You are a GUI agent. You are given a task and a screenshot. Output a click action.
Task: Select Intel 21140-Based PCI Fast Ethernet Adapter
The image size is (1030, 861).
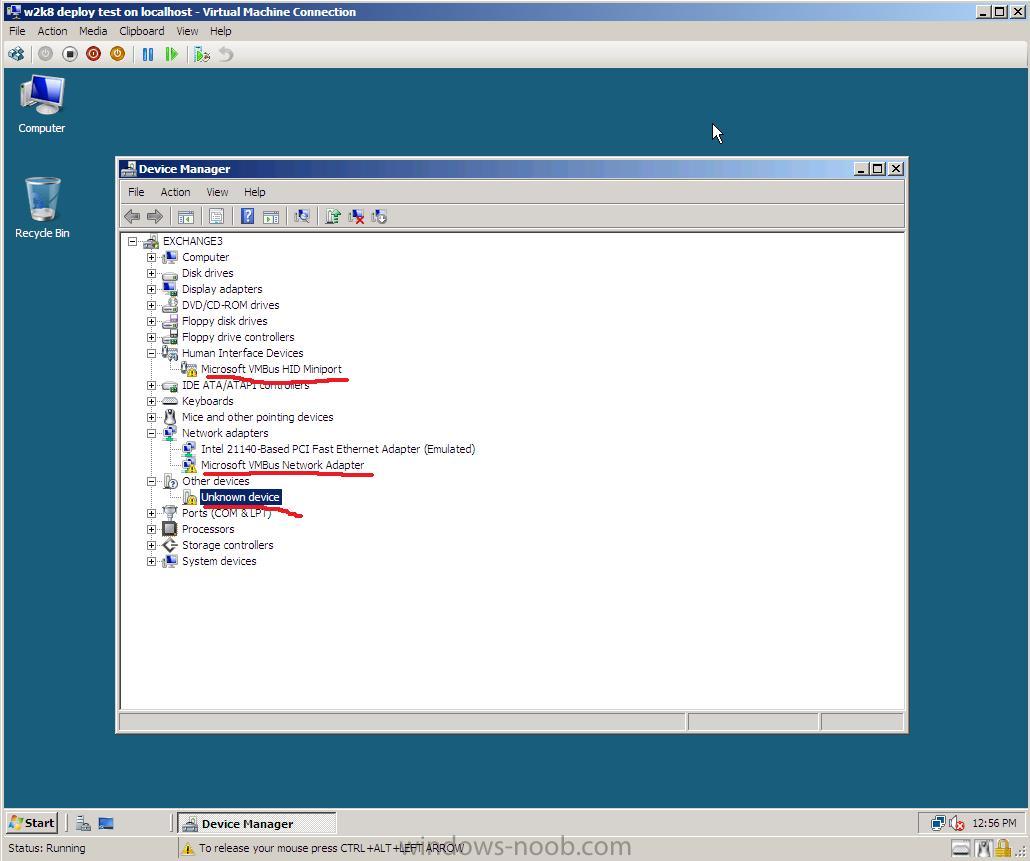pyautogui.click(x=338, y=449)
